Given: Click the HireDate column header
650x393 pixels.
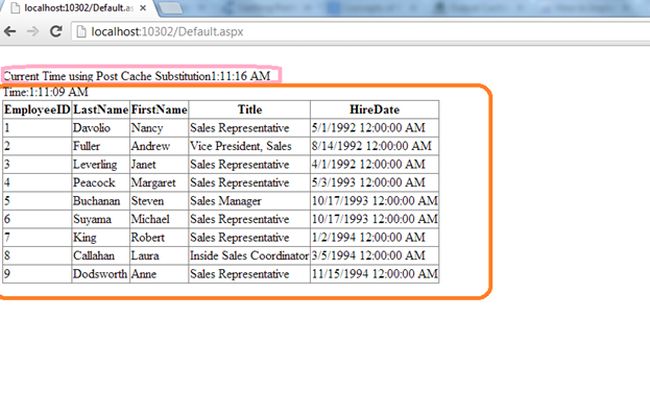Looking at the screenshot, I should tap(375, 109).
